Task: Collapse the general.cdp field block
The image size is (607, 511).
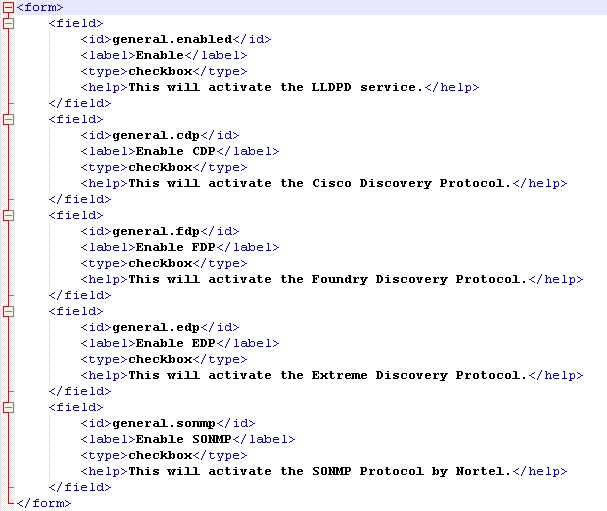Action: point(9,119)
